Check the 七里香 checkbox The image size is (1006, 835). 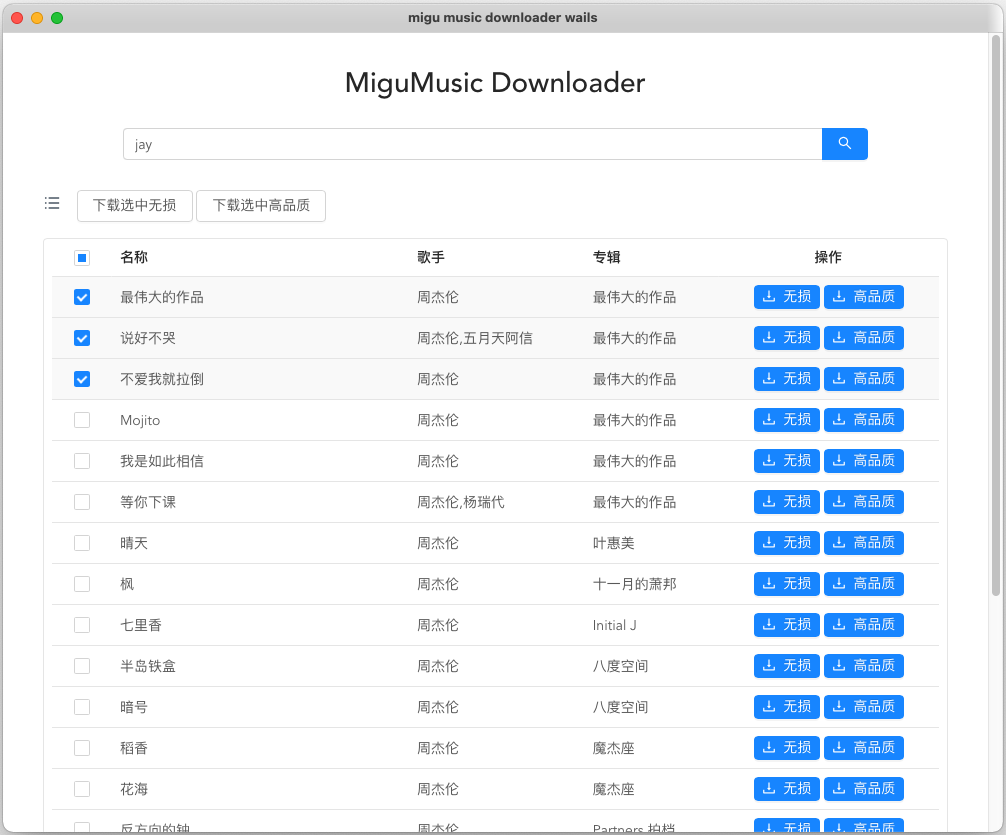click(82, 625)
